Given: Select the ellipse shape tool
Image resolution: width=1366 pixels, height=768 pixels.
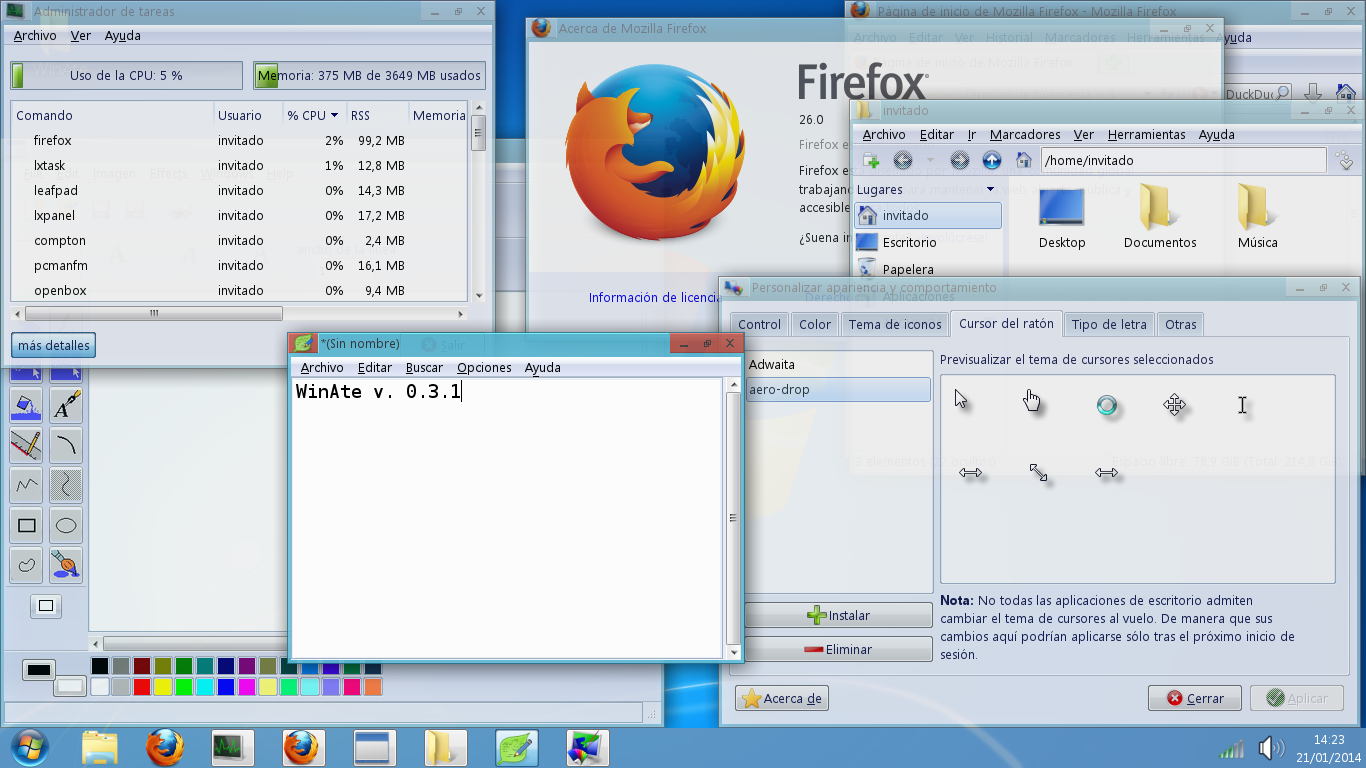Looking at the screenshot, I should coord(66,525).
